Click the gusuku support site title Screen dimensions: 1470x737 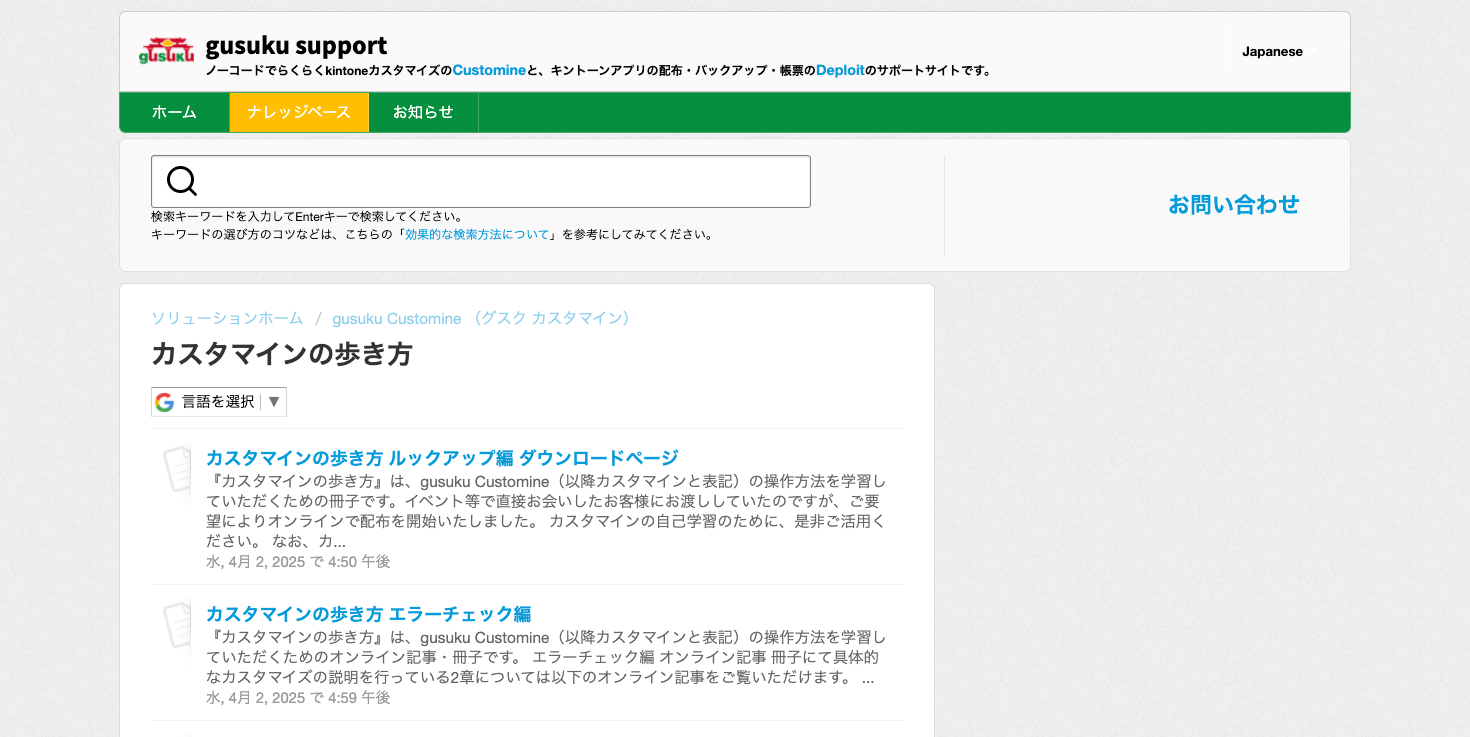coord(296,46)
